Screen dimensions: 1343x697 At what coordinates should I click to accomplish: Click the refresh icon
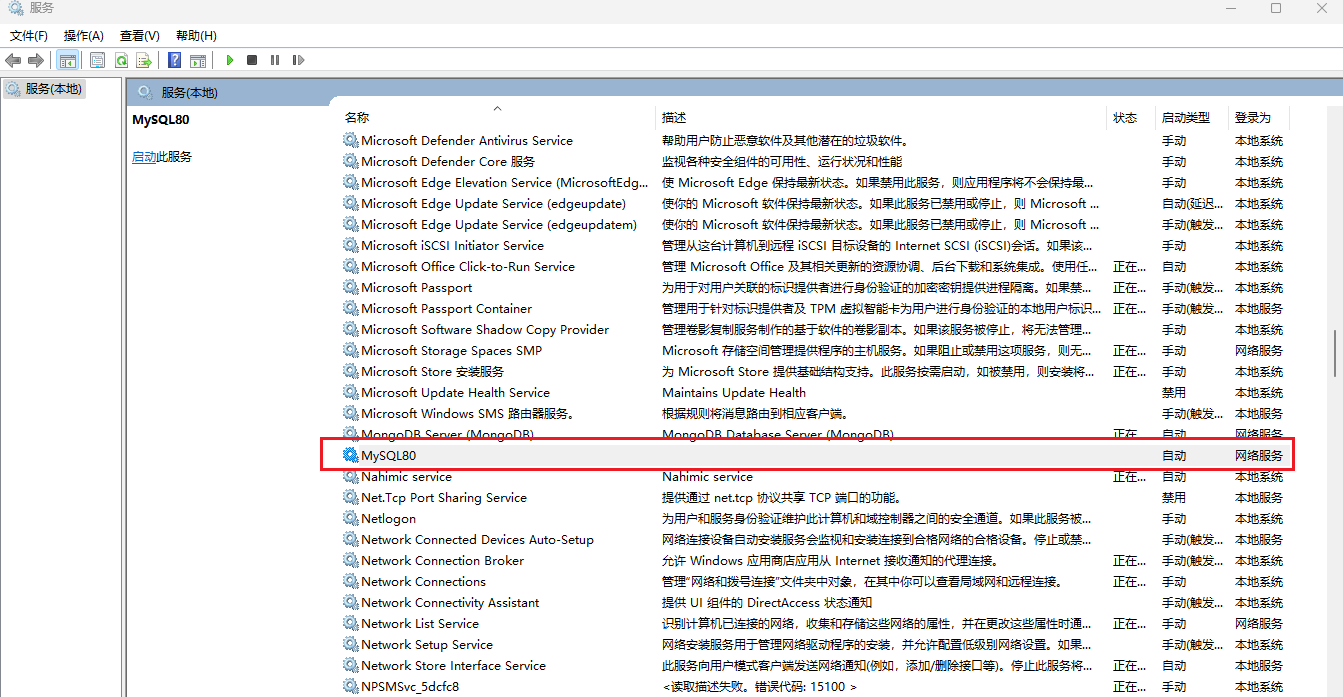click(121, 60)
